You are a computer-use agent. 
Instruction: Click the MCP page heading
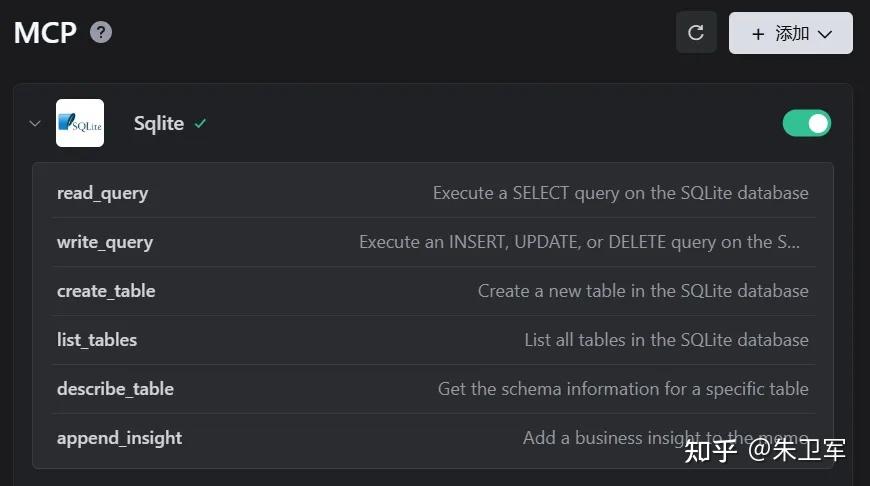[x=45, y=32]
